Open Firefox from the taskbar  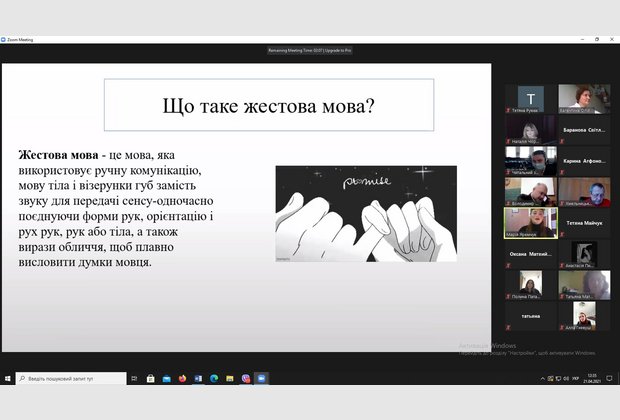click(x=182, y=379)
